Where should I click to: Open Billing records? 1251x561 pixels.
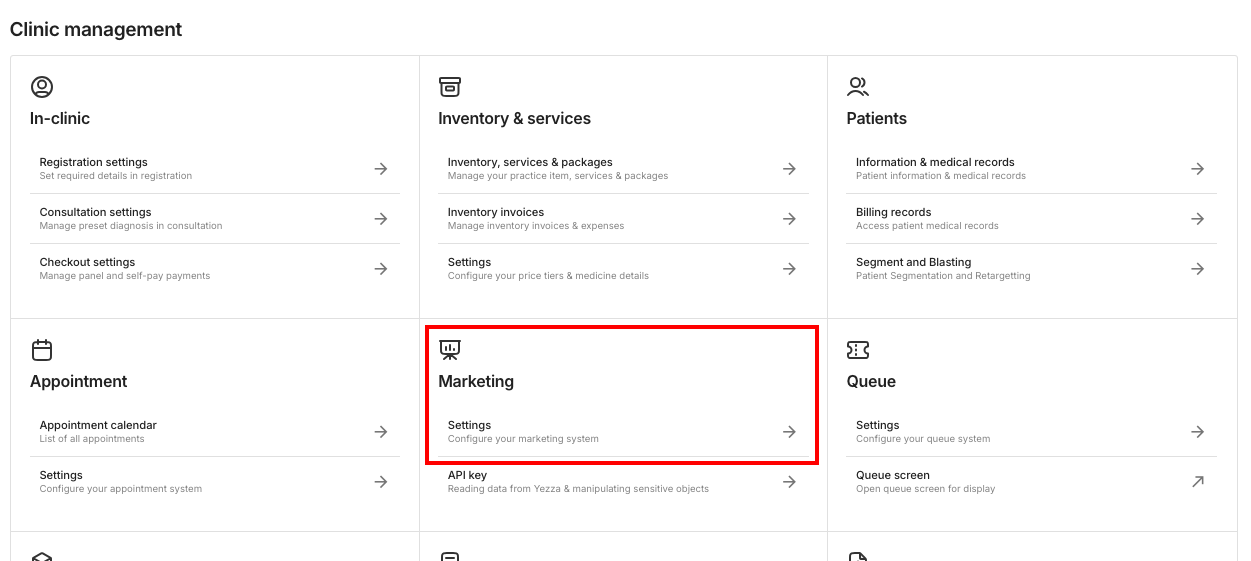pos(1031,219)
